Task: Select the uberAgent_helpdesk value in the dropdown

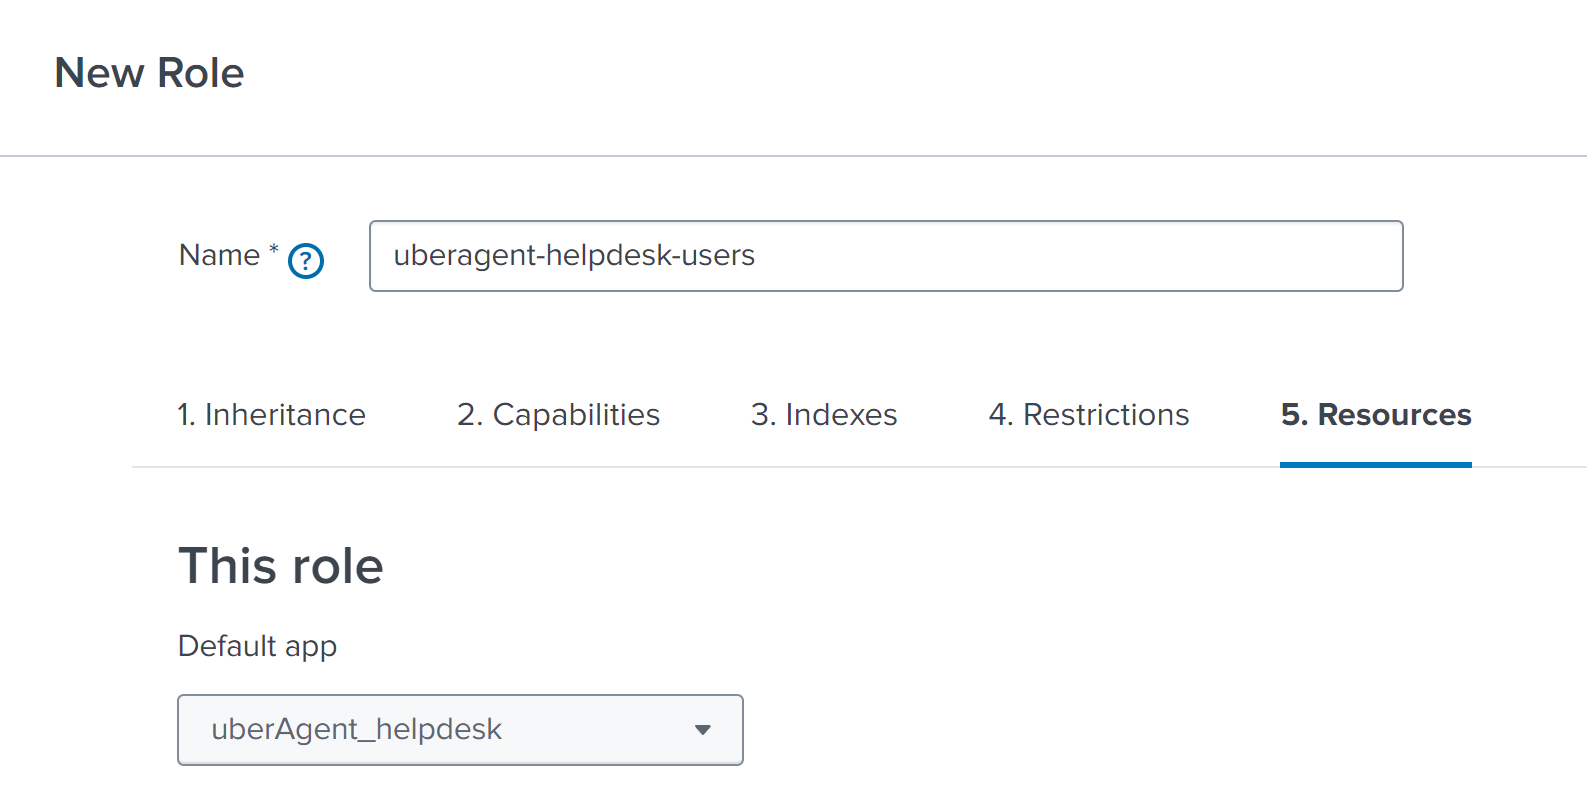Action: (356, 730)
